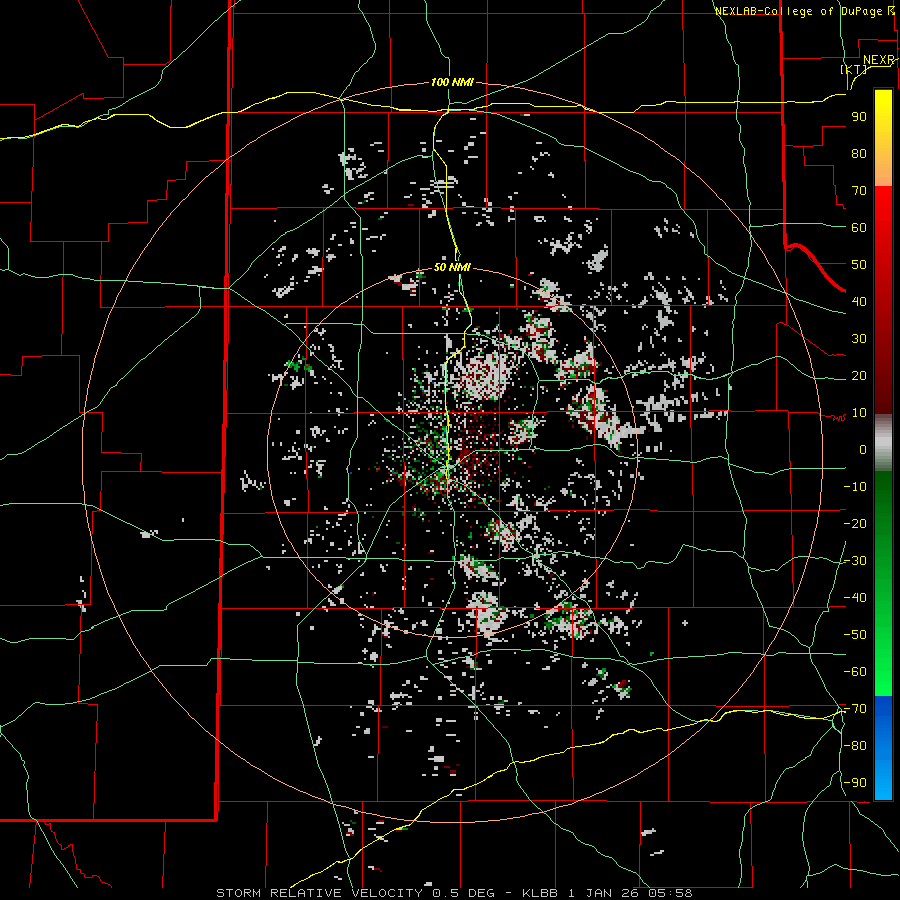Click the 50 value on the velocity scale
Screen dimensions: 900x900
click(x=859, y=265)
